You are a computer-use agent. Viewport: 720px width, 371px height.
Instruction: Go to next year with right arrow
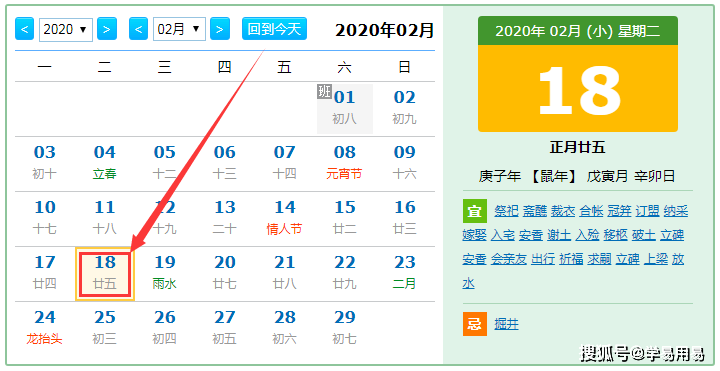point(107,29)
